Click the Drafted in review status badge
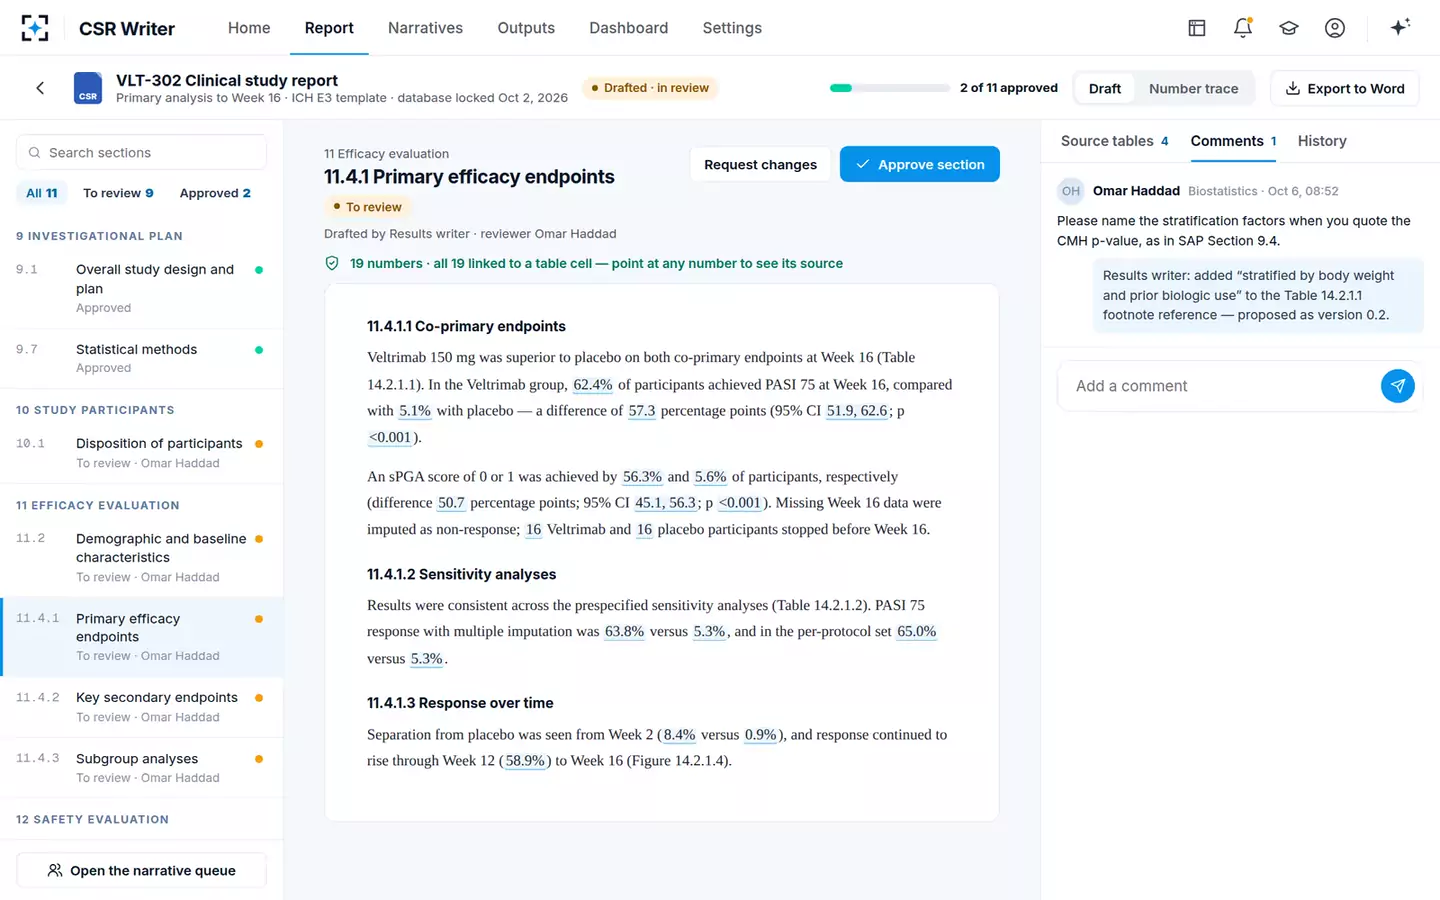 pyautogui.click(x=650, y=88)
